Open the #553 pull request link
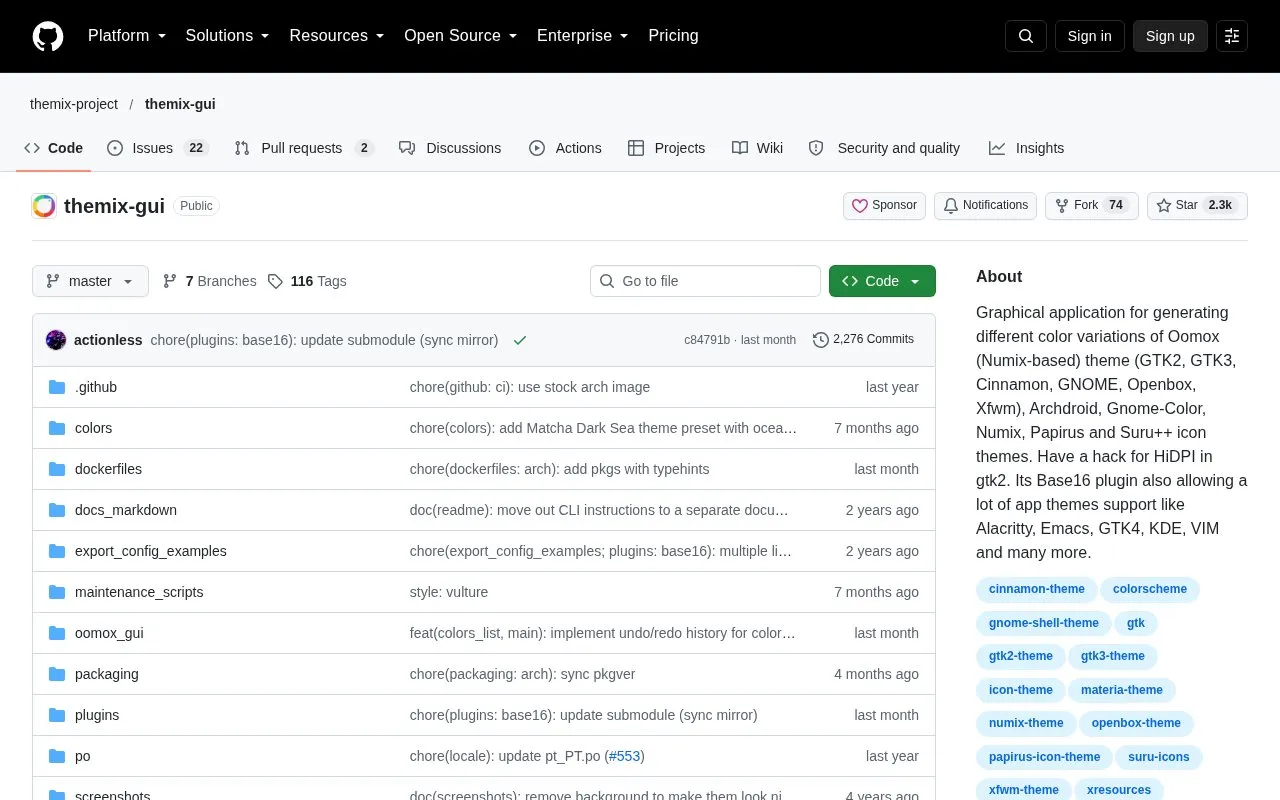1280x800 pixels. (x=625, y=756)
